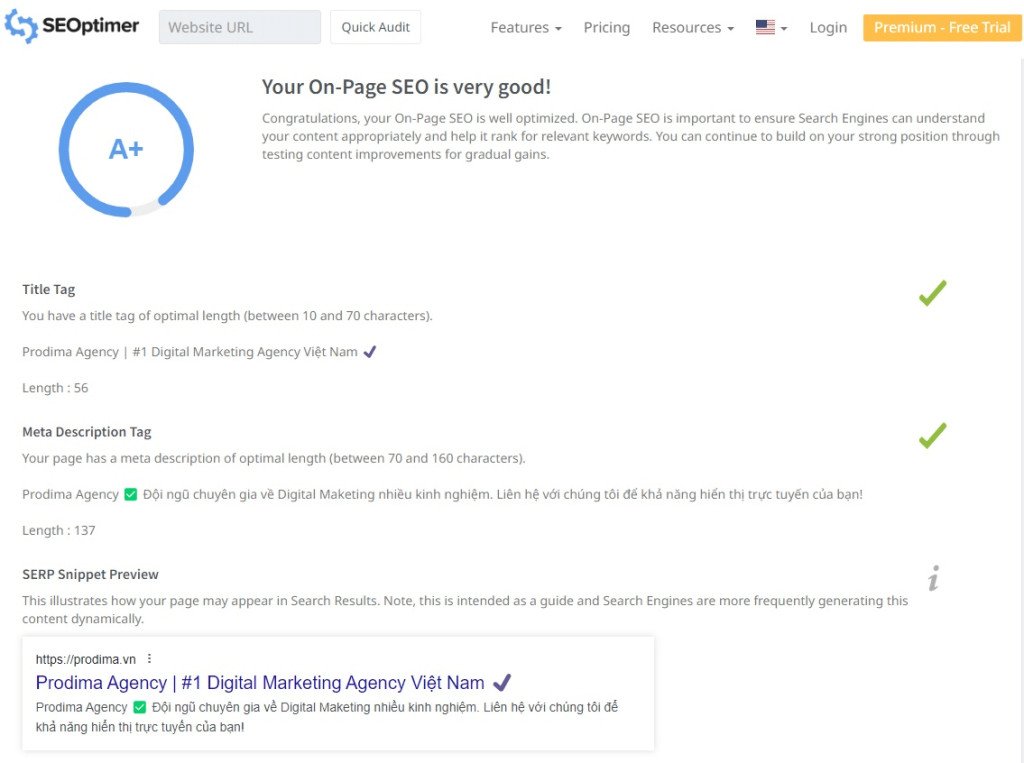This screenshot has height=763, width=1024.
Task: Click the meta description optimal length explanation
Action: [274, 458]
